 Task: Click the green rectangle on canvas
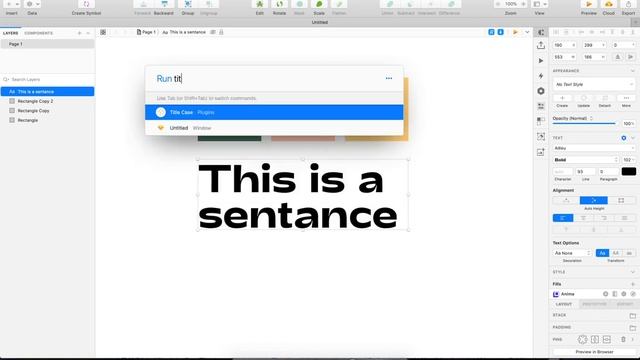coord(229,139)
